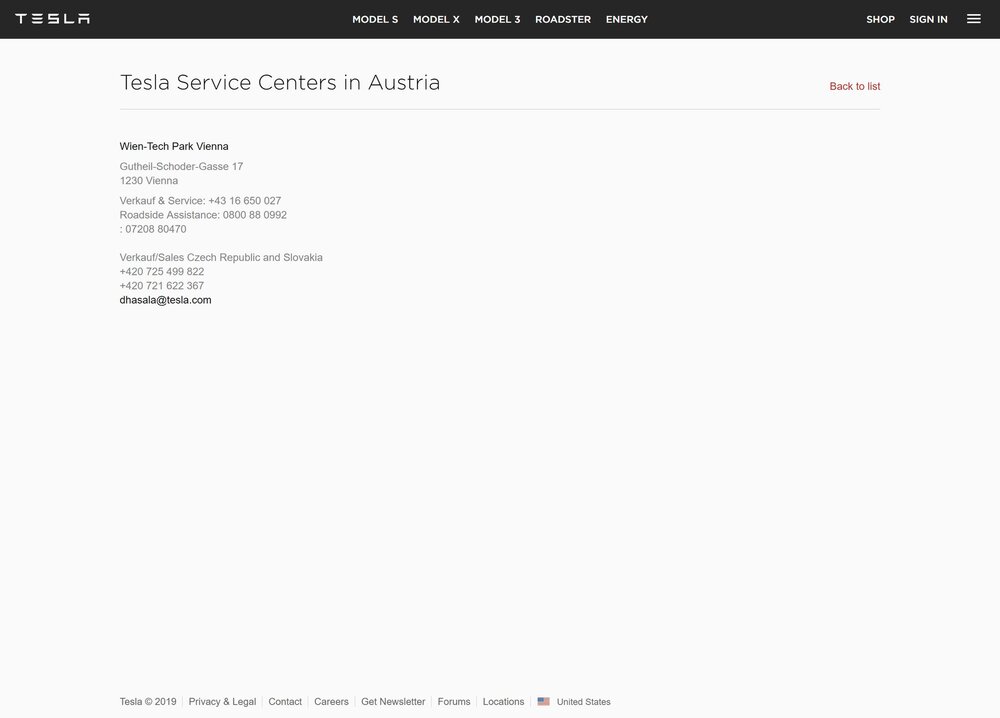This screenshot has height=718, width=1000.
Task: Open Locations footer link
Action: coord(503,701)
